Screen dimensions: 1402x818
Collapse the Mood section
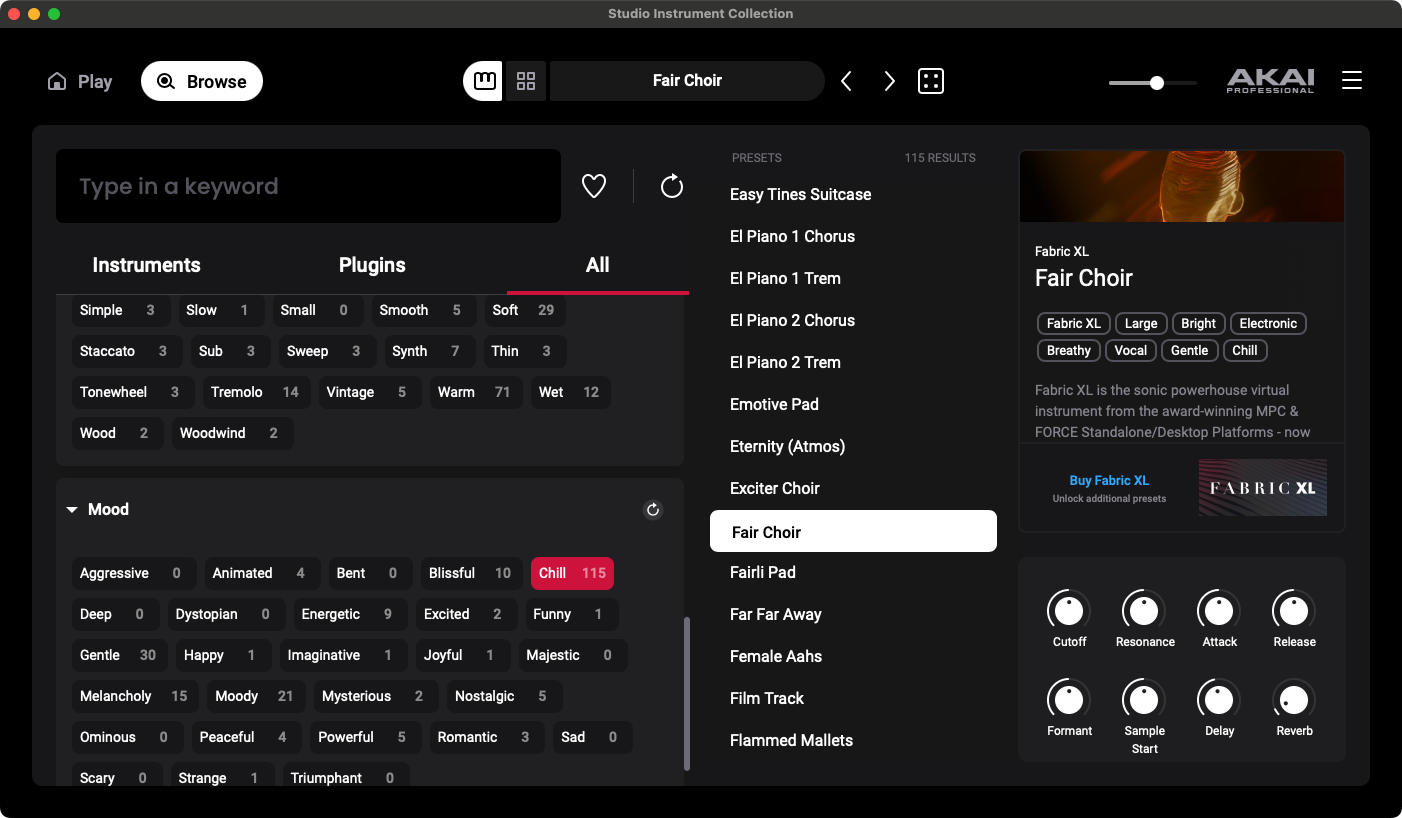pos(72,510)
